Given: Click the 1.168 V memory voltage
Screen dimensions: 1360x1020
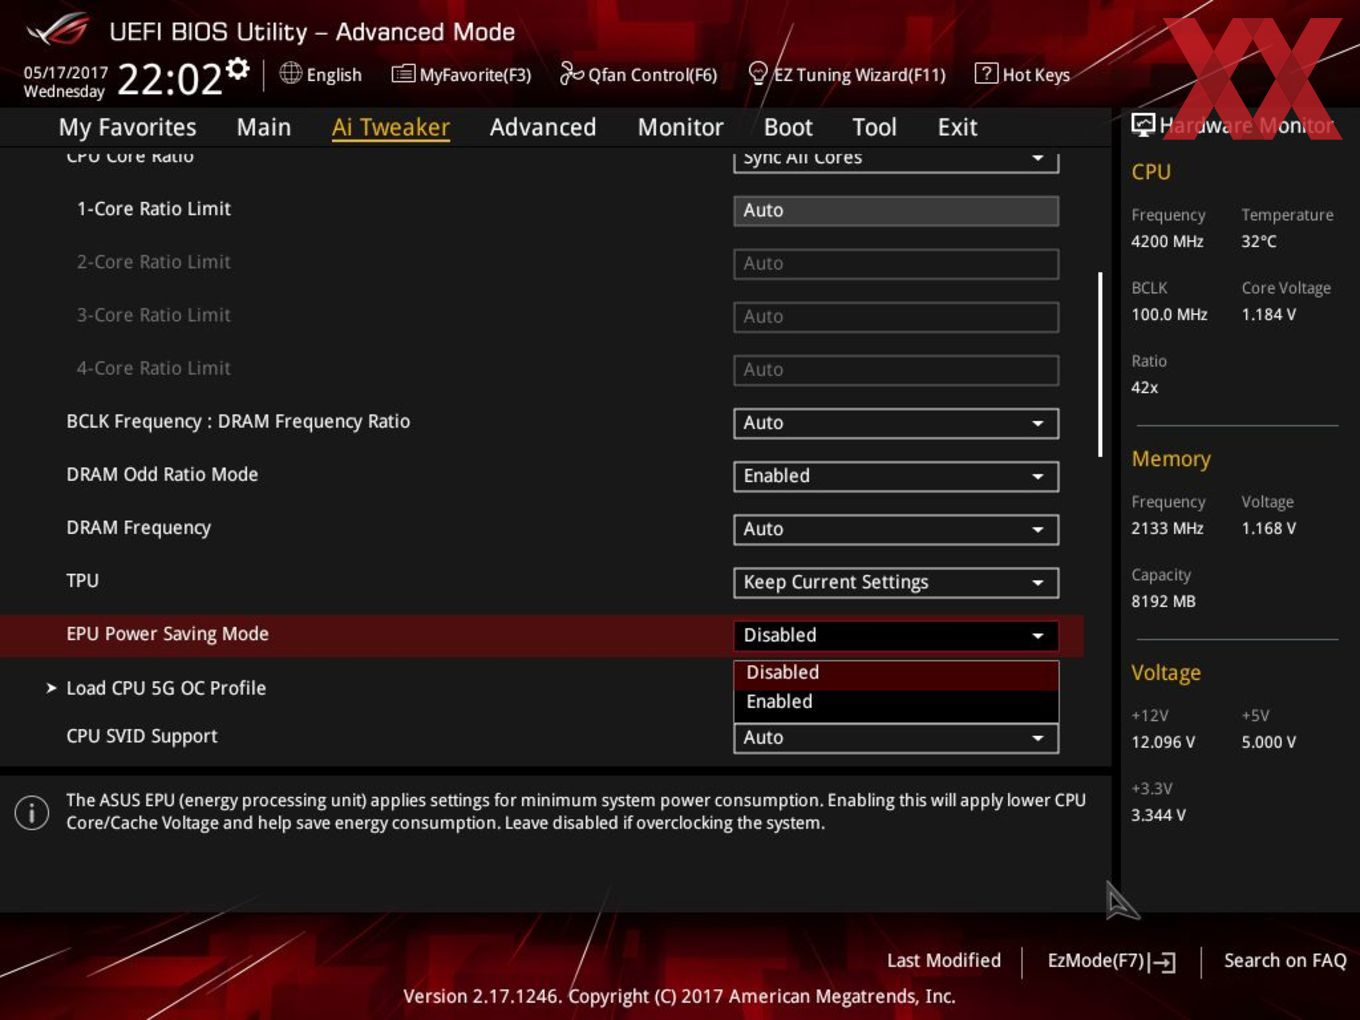Looking at the screenshot, I should (x=1268, y=528).
